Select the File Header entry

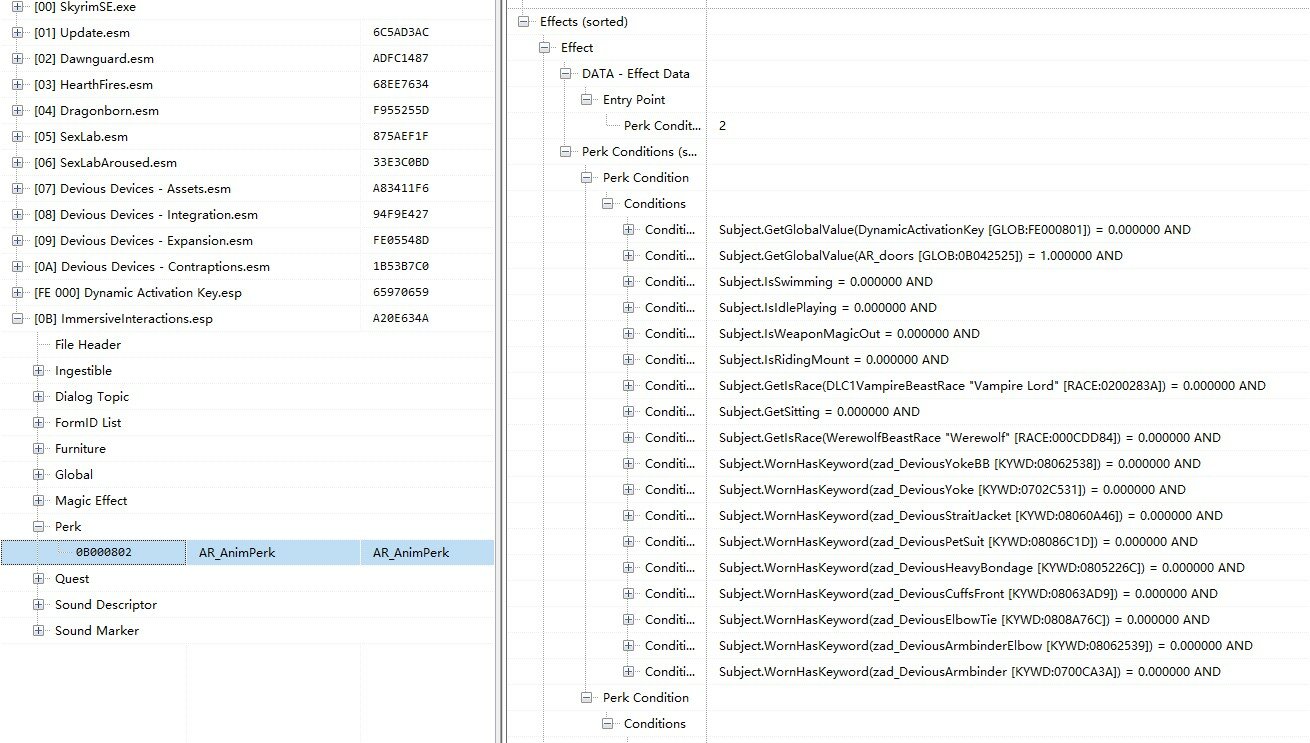pos(88,345)
